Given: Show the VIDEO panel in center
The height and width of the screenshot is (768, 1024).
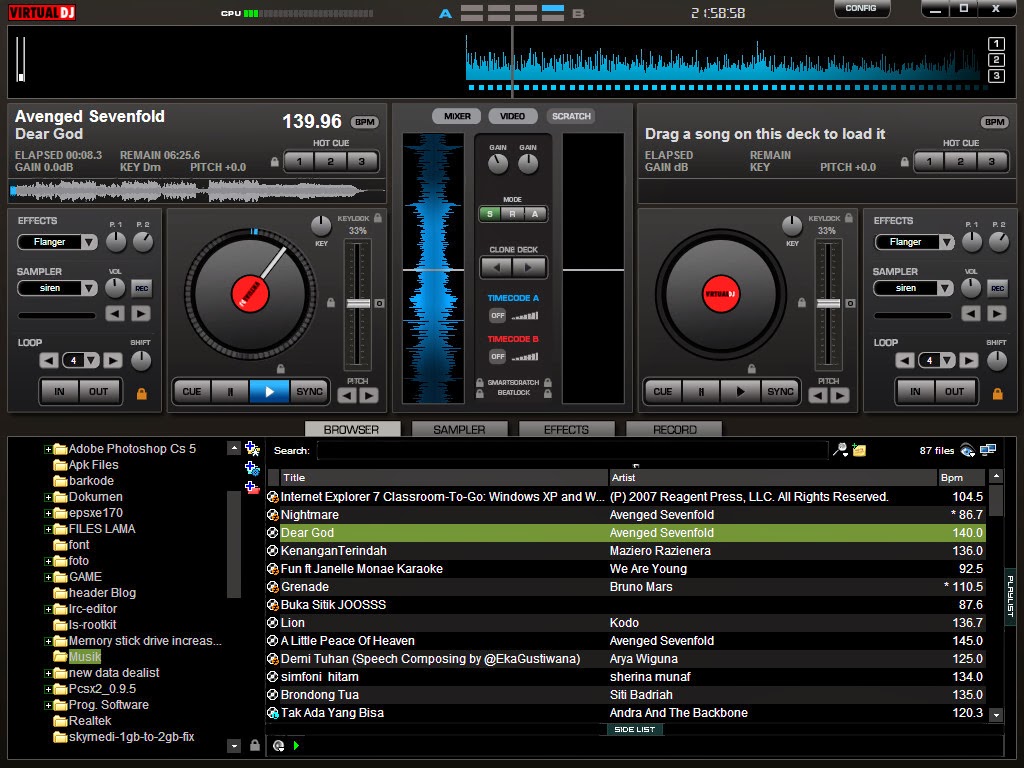Looking at the screenshot, I should 513,116.
